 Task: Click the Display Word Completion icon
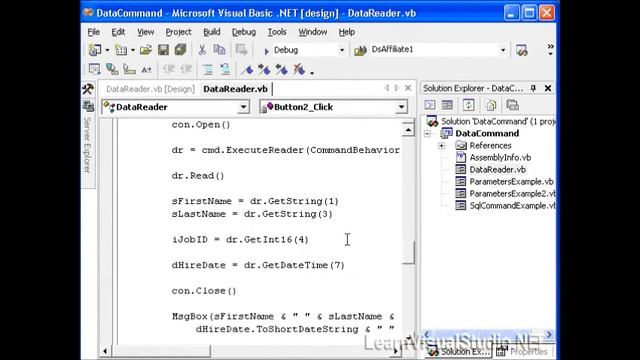147,70
